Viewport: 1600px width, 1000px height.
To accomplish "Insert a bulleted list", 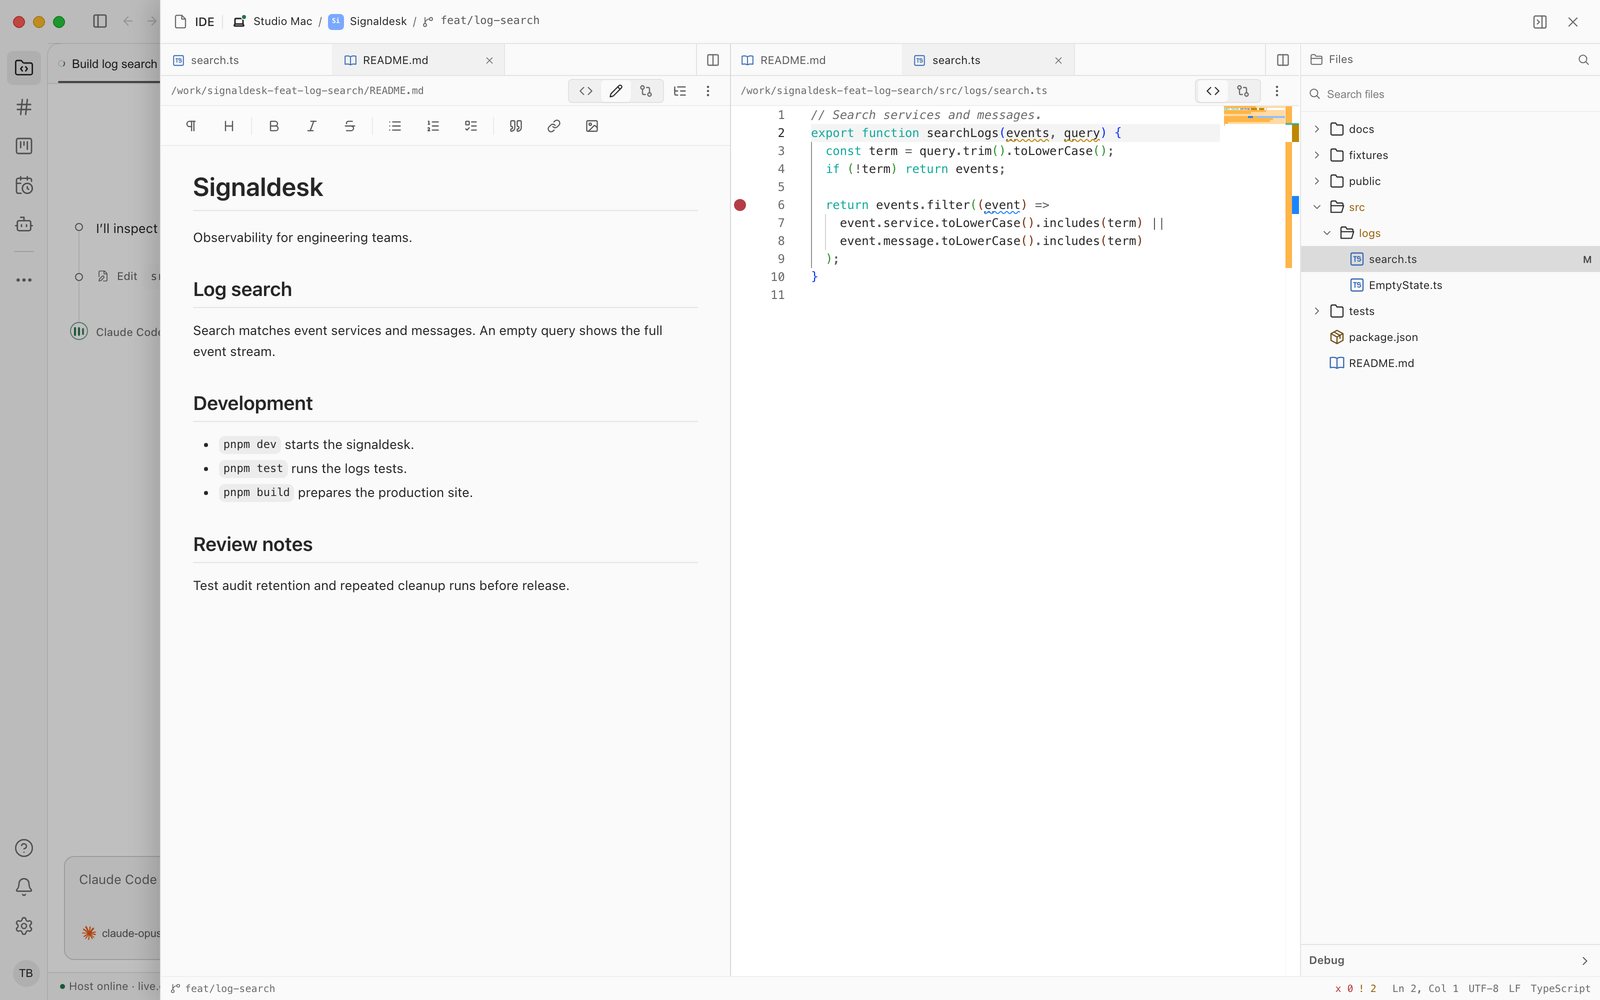I will (x=395, y=126).
